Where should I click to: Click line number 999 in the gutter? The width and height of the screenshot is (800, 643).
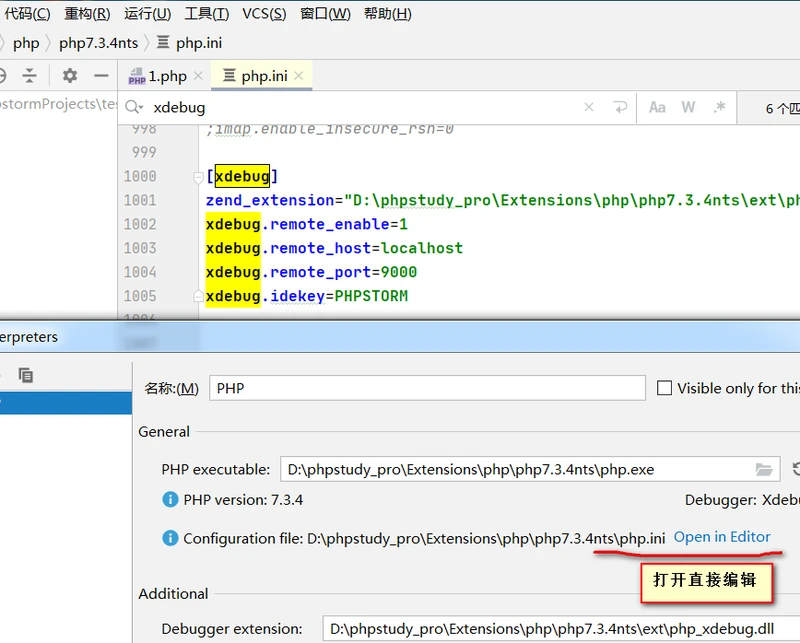144,152
